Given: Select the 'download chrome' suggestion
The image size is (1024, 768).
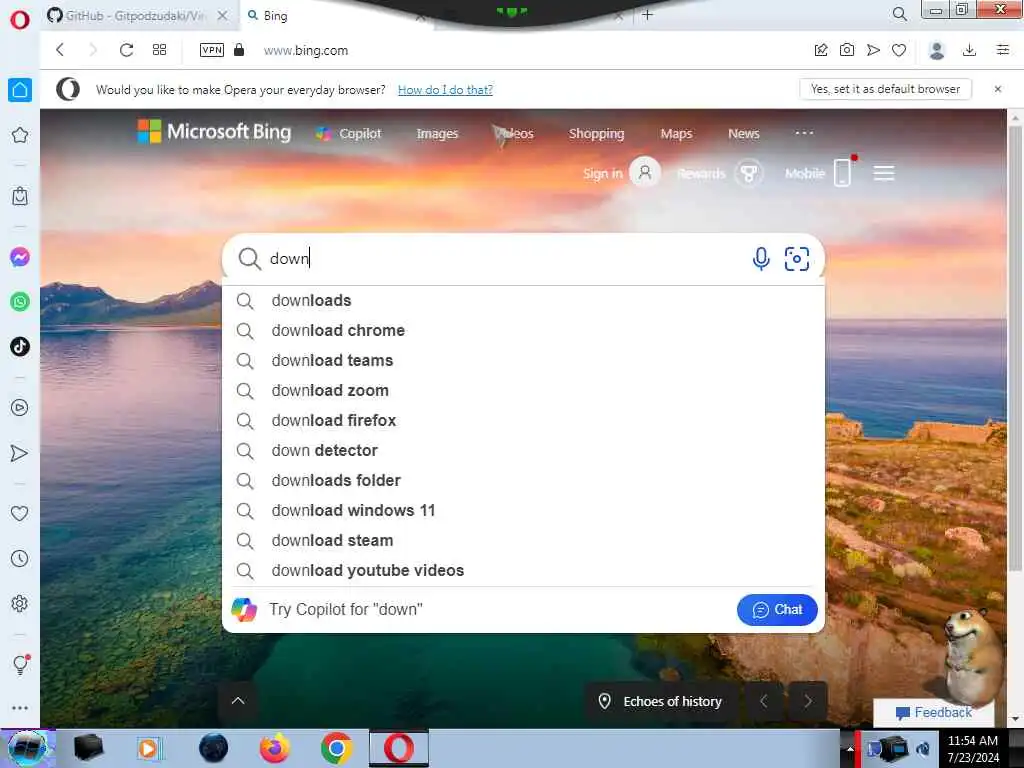Looking at the screenshot, I should pos(523,330).
